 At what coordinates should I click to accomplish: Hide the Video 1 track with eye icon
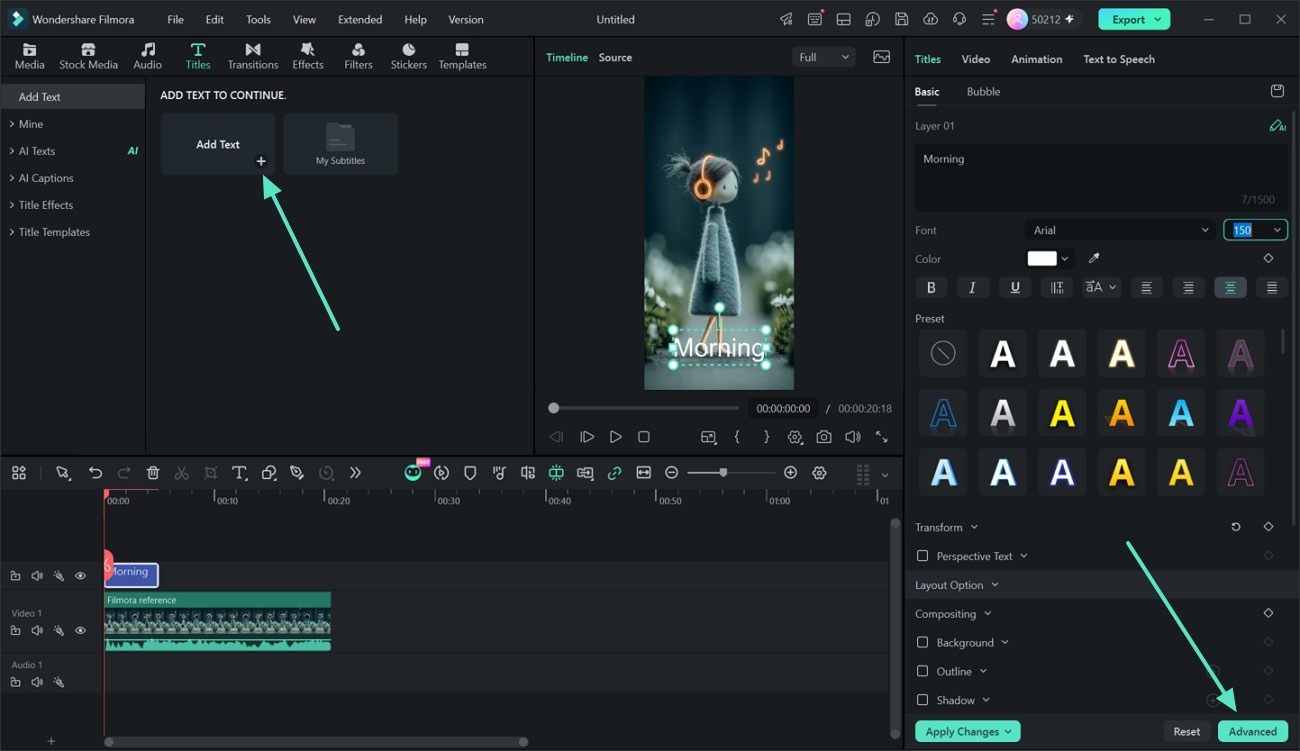[x=81, y=630]
